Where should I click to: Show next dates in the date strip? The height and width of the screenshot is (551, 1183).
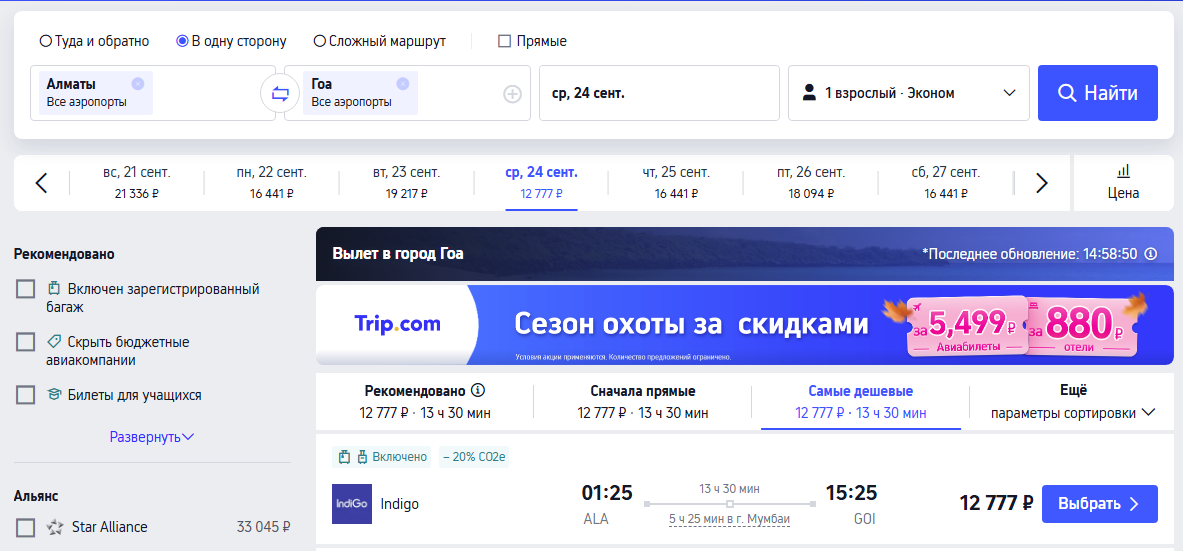pos(1042,183)
